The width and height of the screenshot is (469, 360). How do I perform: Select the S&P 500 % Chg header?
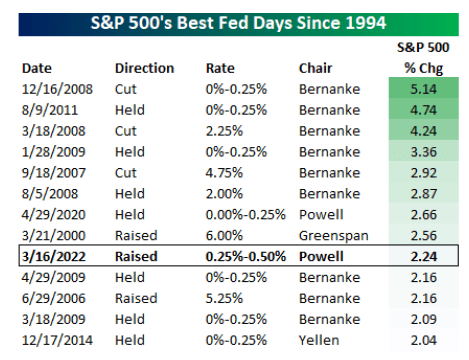pos(423,58)
